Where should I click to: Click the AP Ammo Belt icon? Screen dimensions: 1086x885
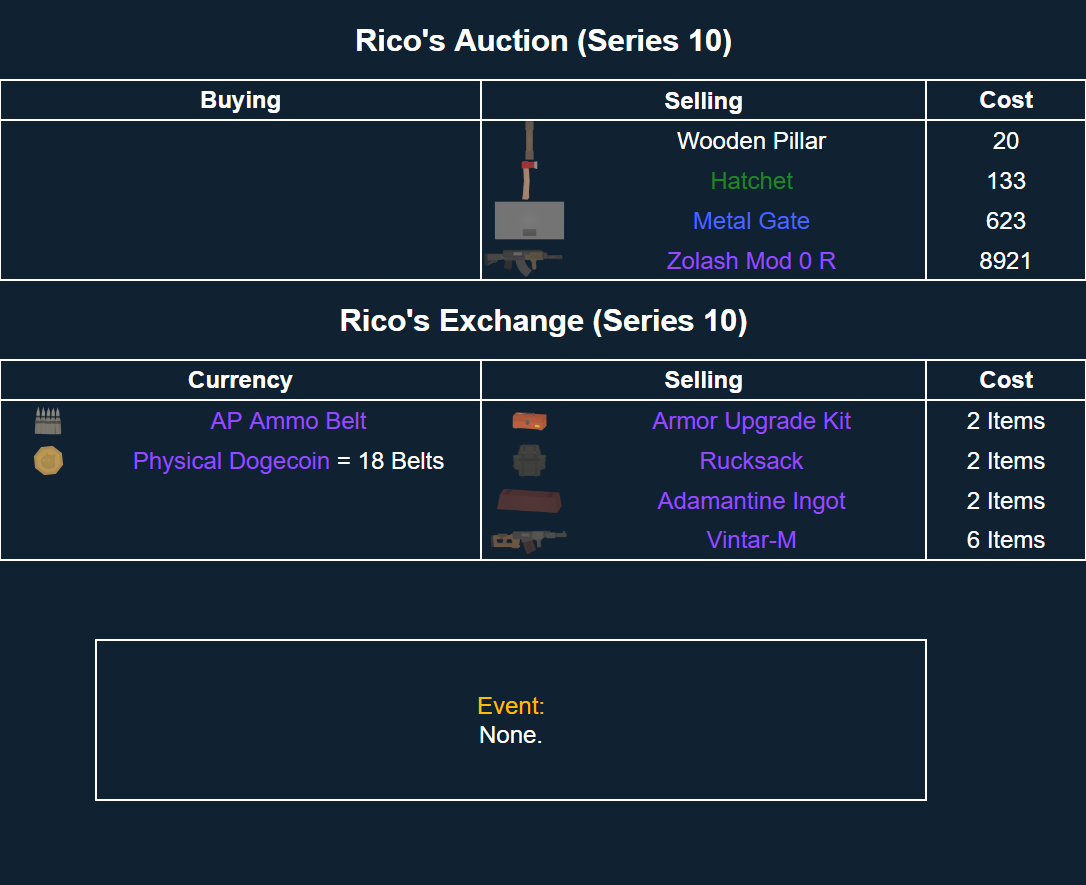point(48,421)
